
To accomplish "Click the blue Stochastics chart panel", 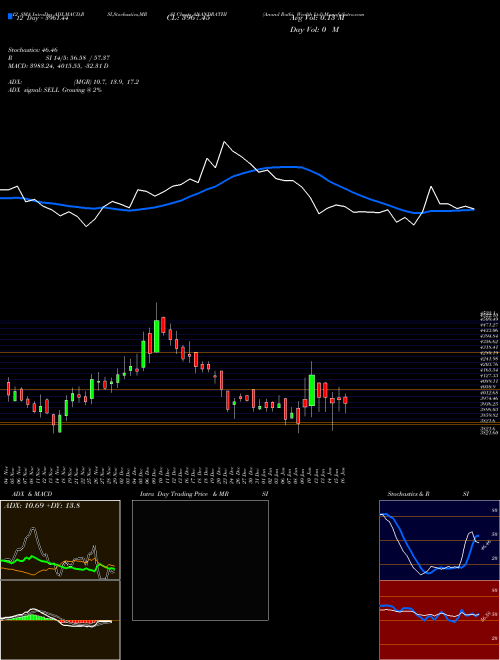I will click(x=439, y=540).
